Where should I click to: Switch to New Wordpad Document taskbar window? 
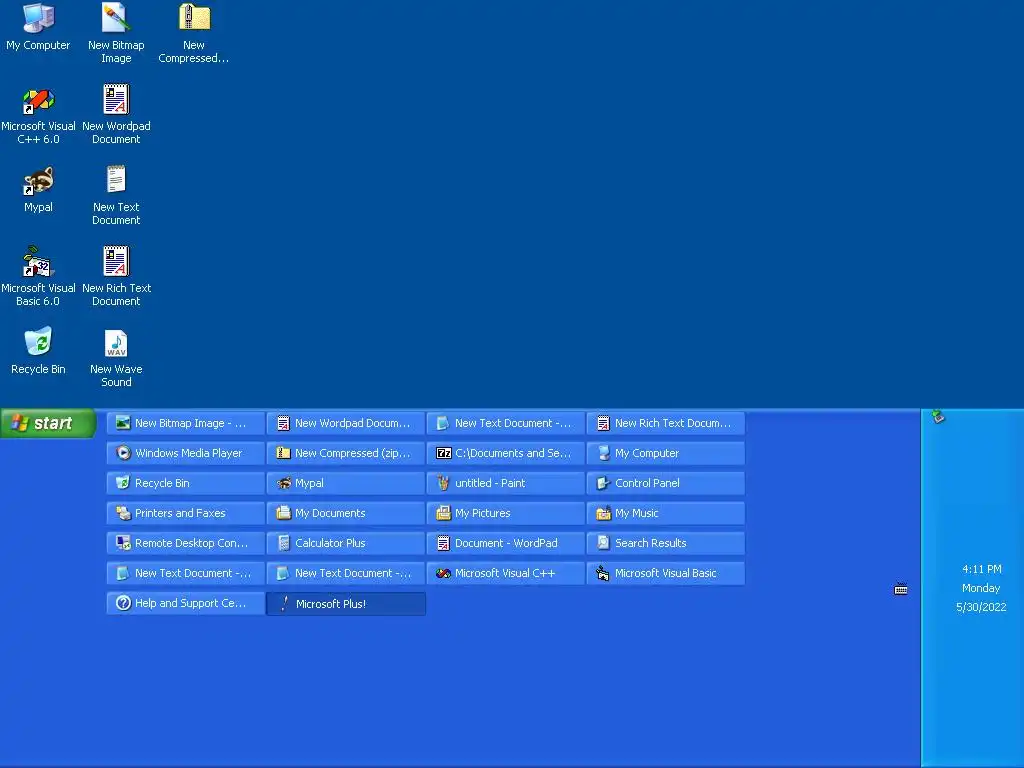(x=345, y=423)
